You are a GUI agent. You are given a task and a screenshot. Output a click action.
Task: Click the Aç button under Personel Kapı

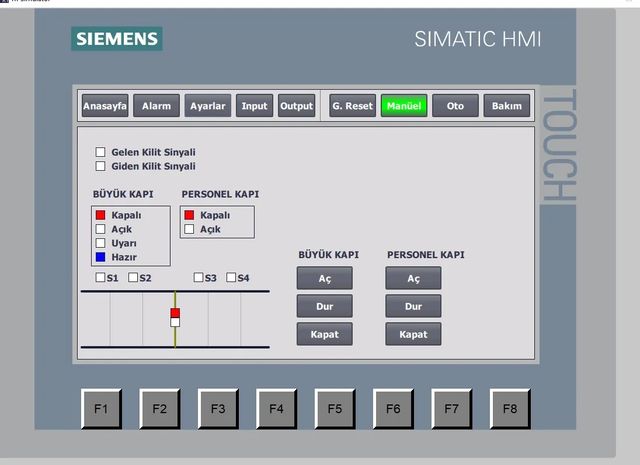pyautogui.click(x=413, y=278)
